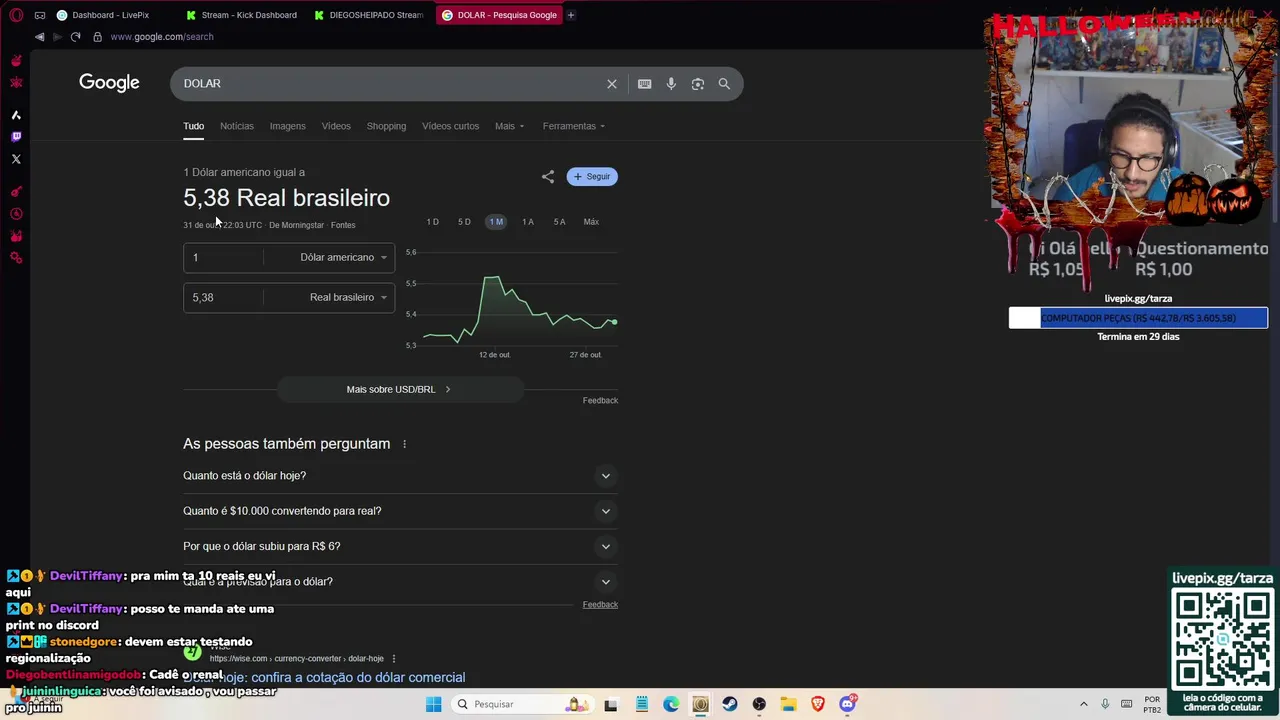The image size is (1280, 720).
Task: Open the Opera GX menu logo
Action: coord(16,15)
